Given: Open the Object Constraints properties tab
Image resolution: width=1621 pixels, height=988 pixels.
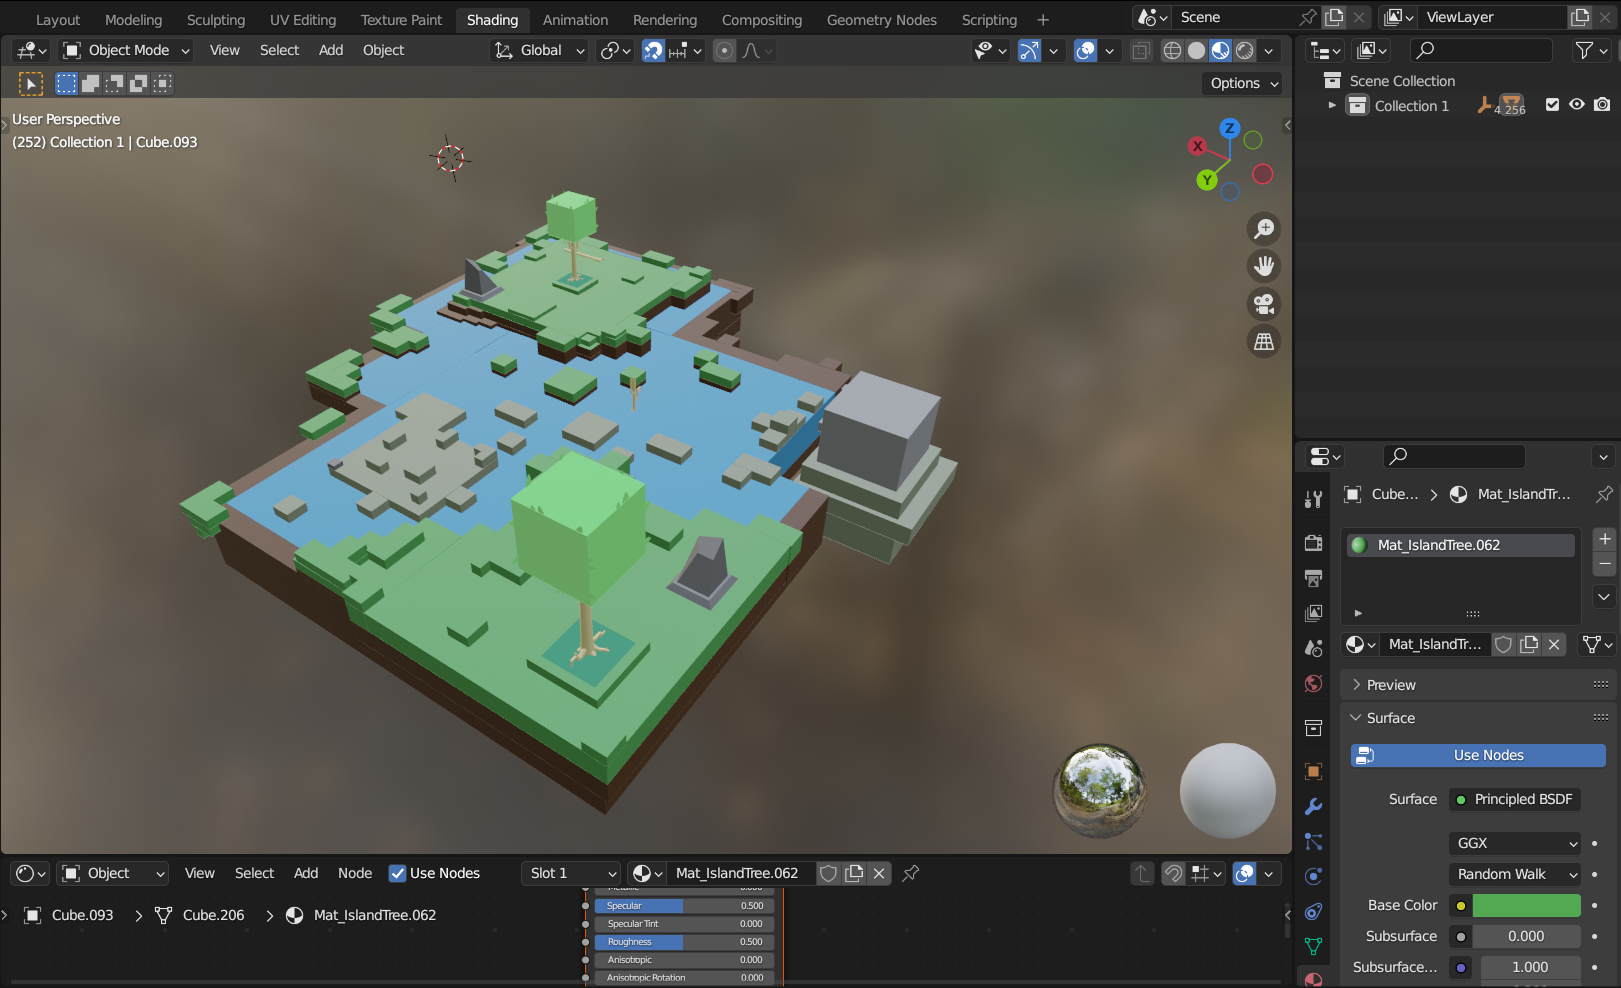Looking at the screenshot, I should (x=1314, y=911).
